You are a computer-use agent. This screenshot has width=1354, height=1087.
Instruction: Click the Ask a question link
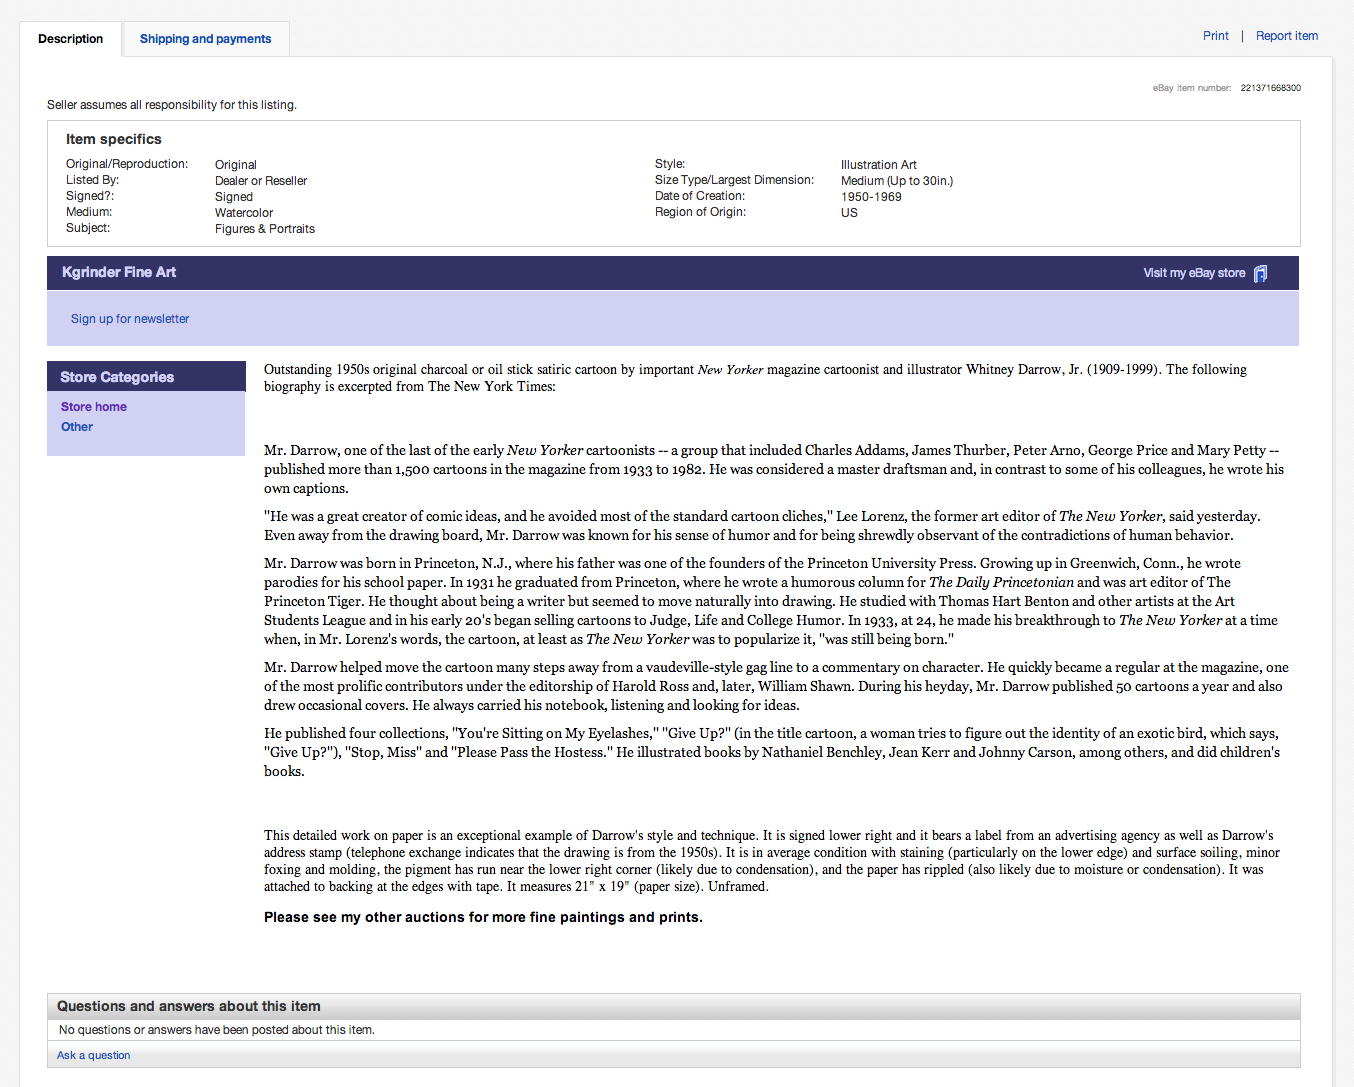click(93, 1055)
